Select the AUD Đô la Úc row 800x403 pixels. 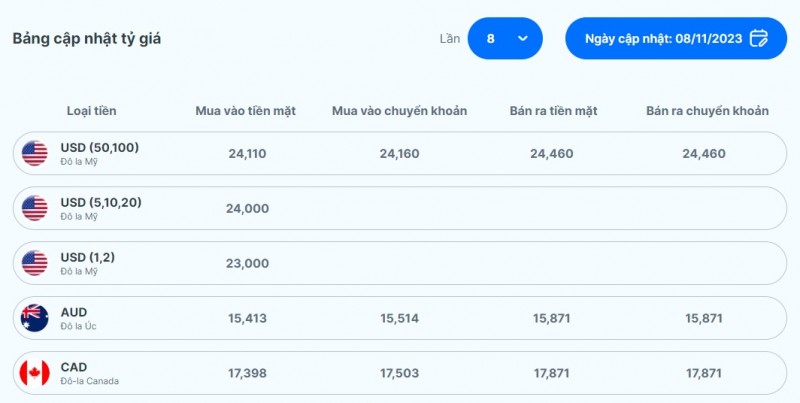click(x=400, y=318)
